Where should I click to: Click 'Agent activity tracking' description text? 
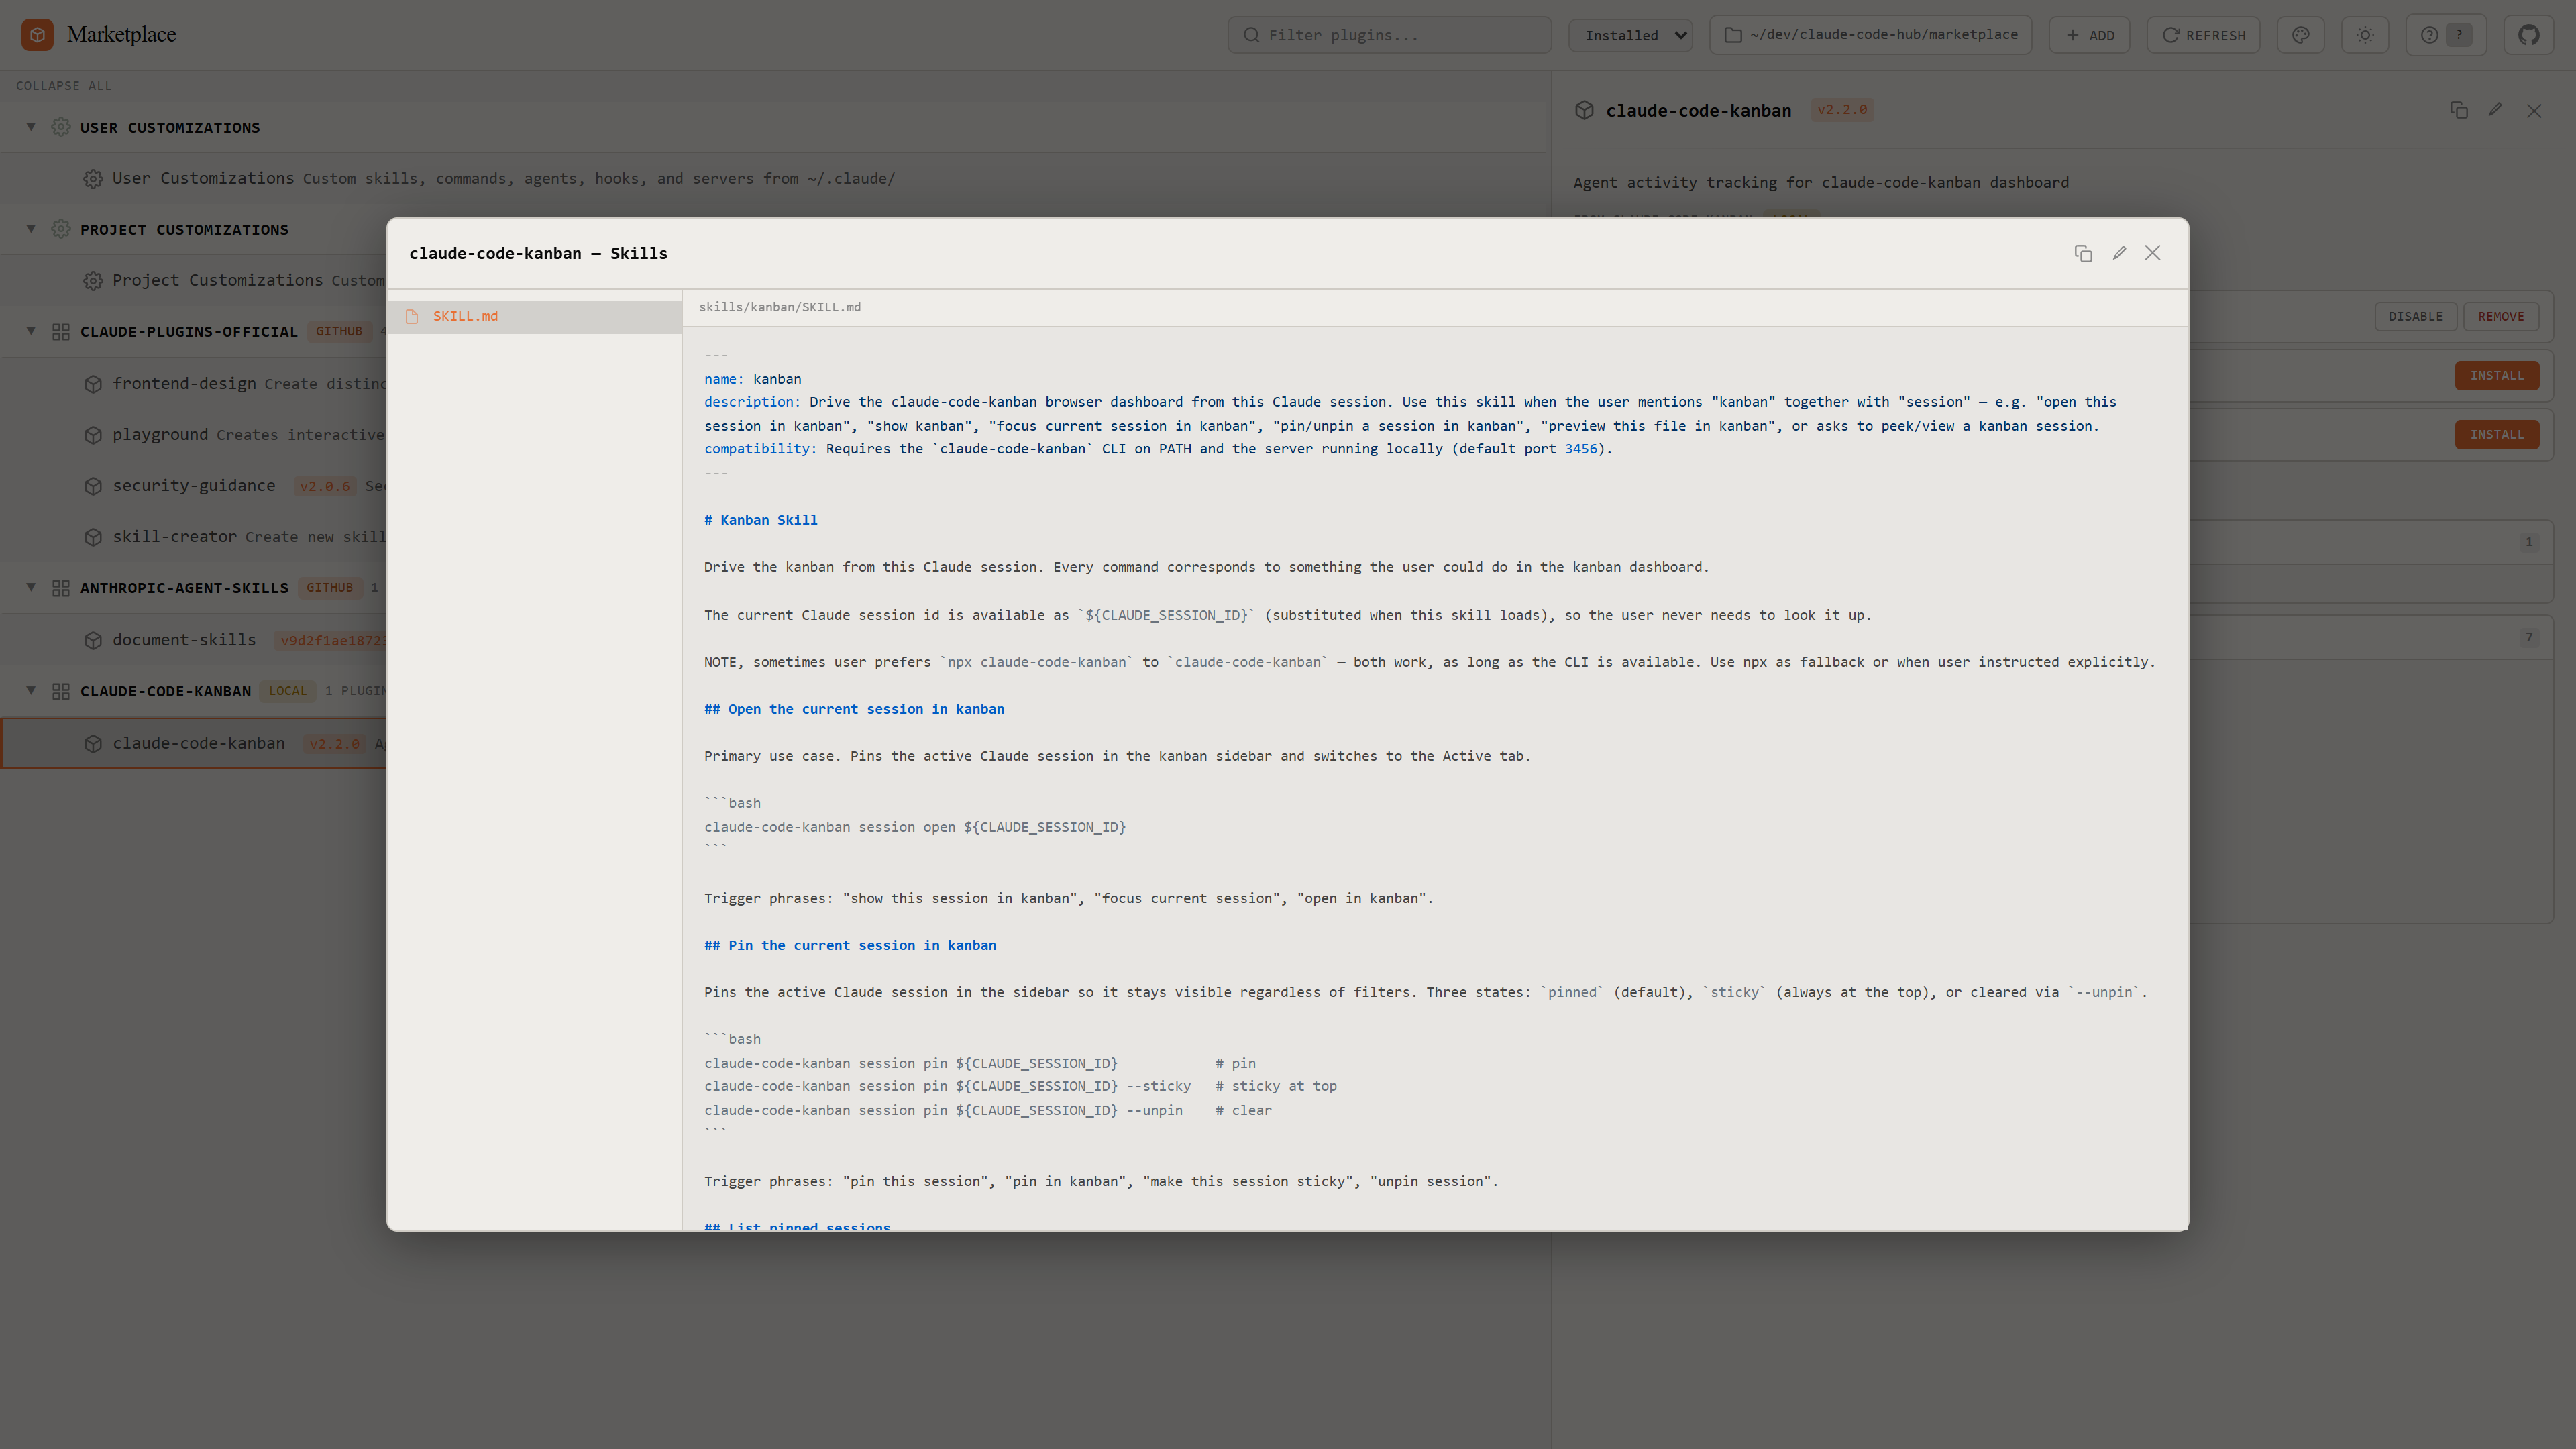point(1821,183)
